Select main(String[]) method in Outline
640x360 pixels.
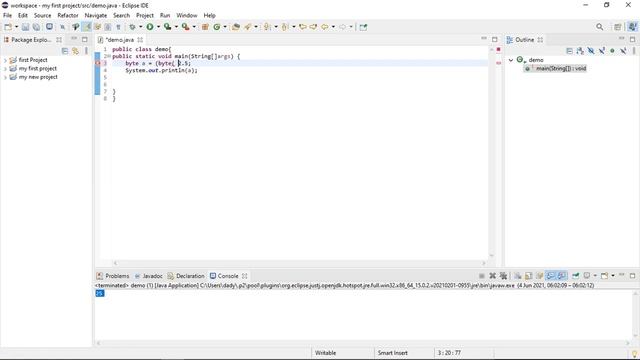click(556, 69)
